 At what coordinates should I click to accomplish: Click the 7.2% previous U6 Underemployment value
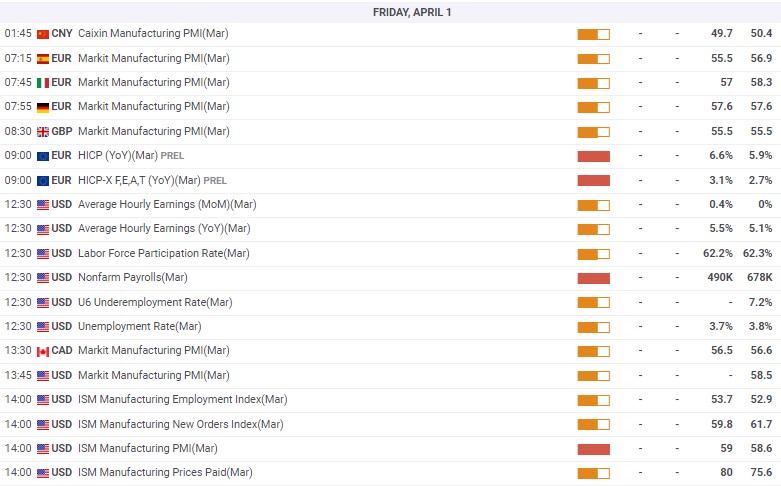pyautogui.click(x=761, y=302)
